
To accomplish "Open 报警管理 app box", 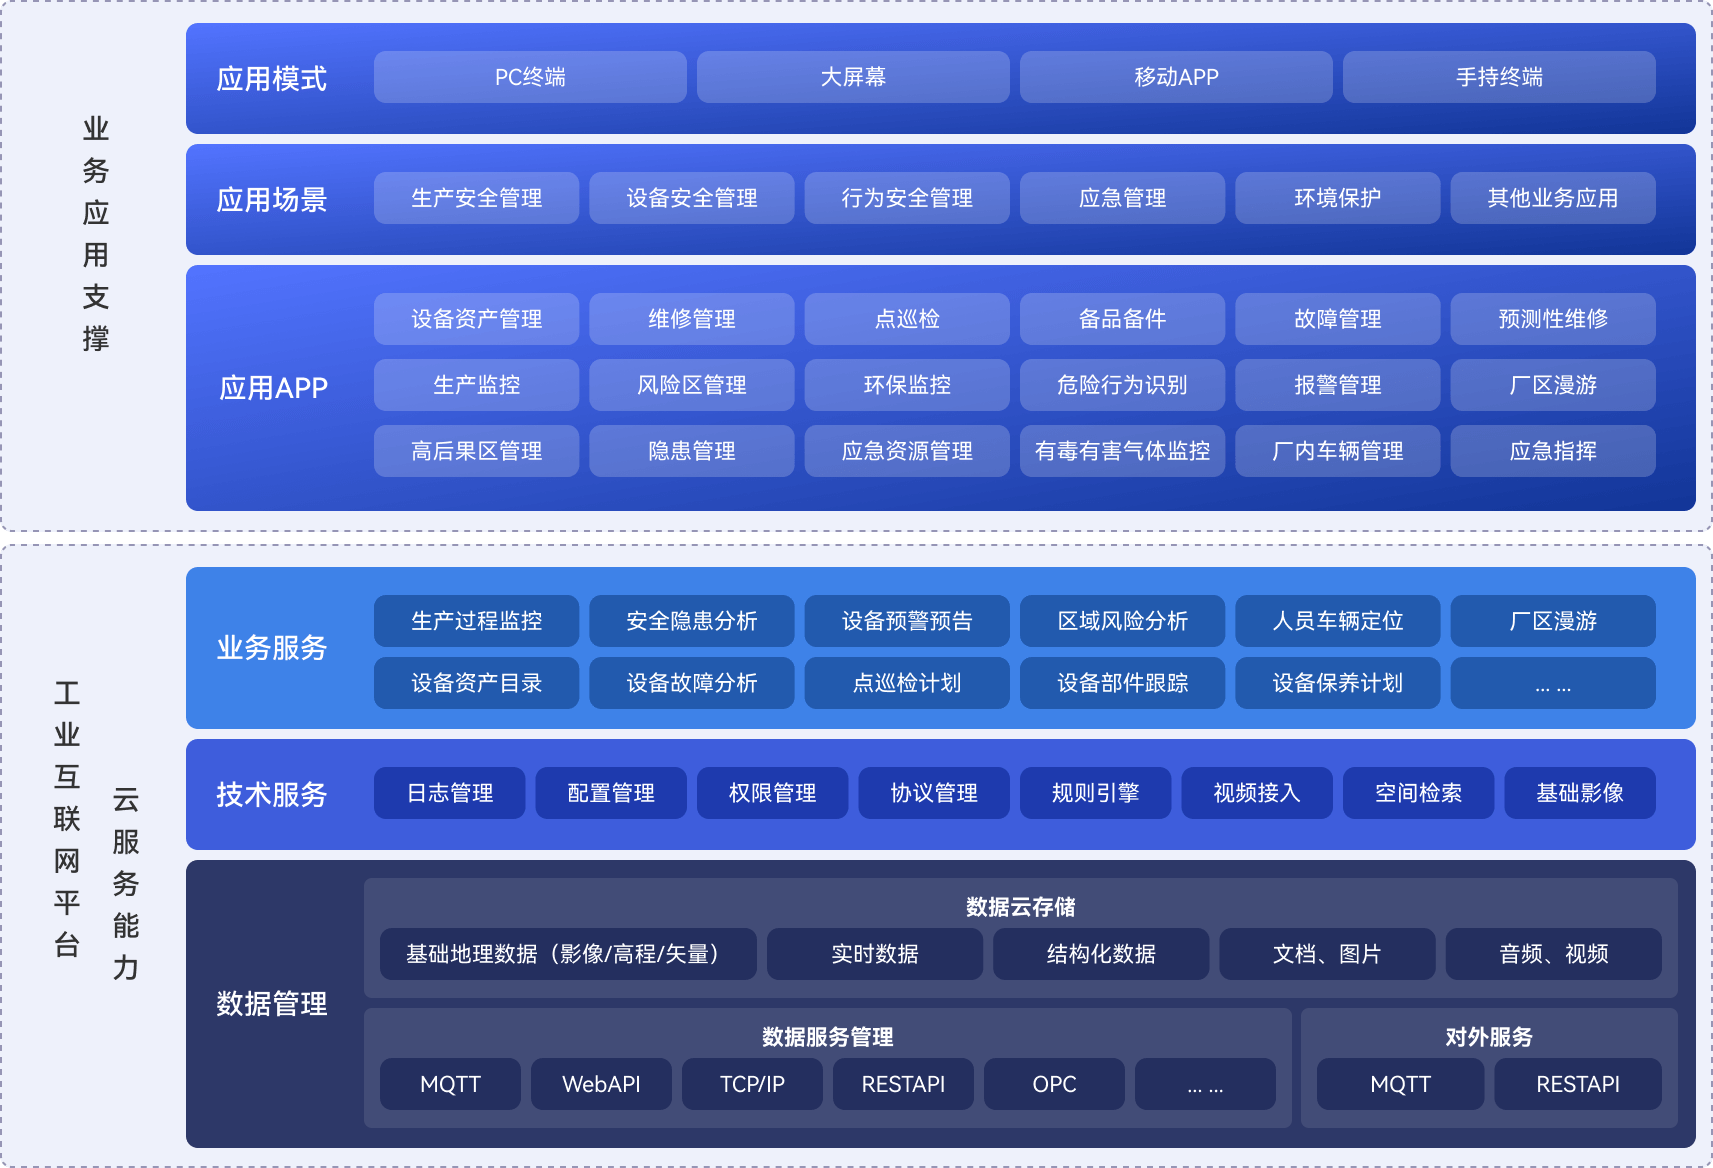I will (x=1338, y=385).
